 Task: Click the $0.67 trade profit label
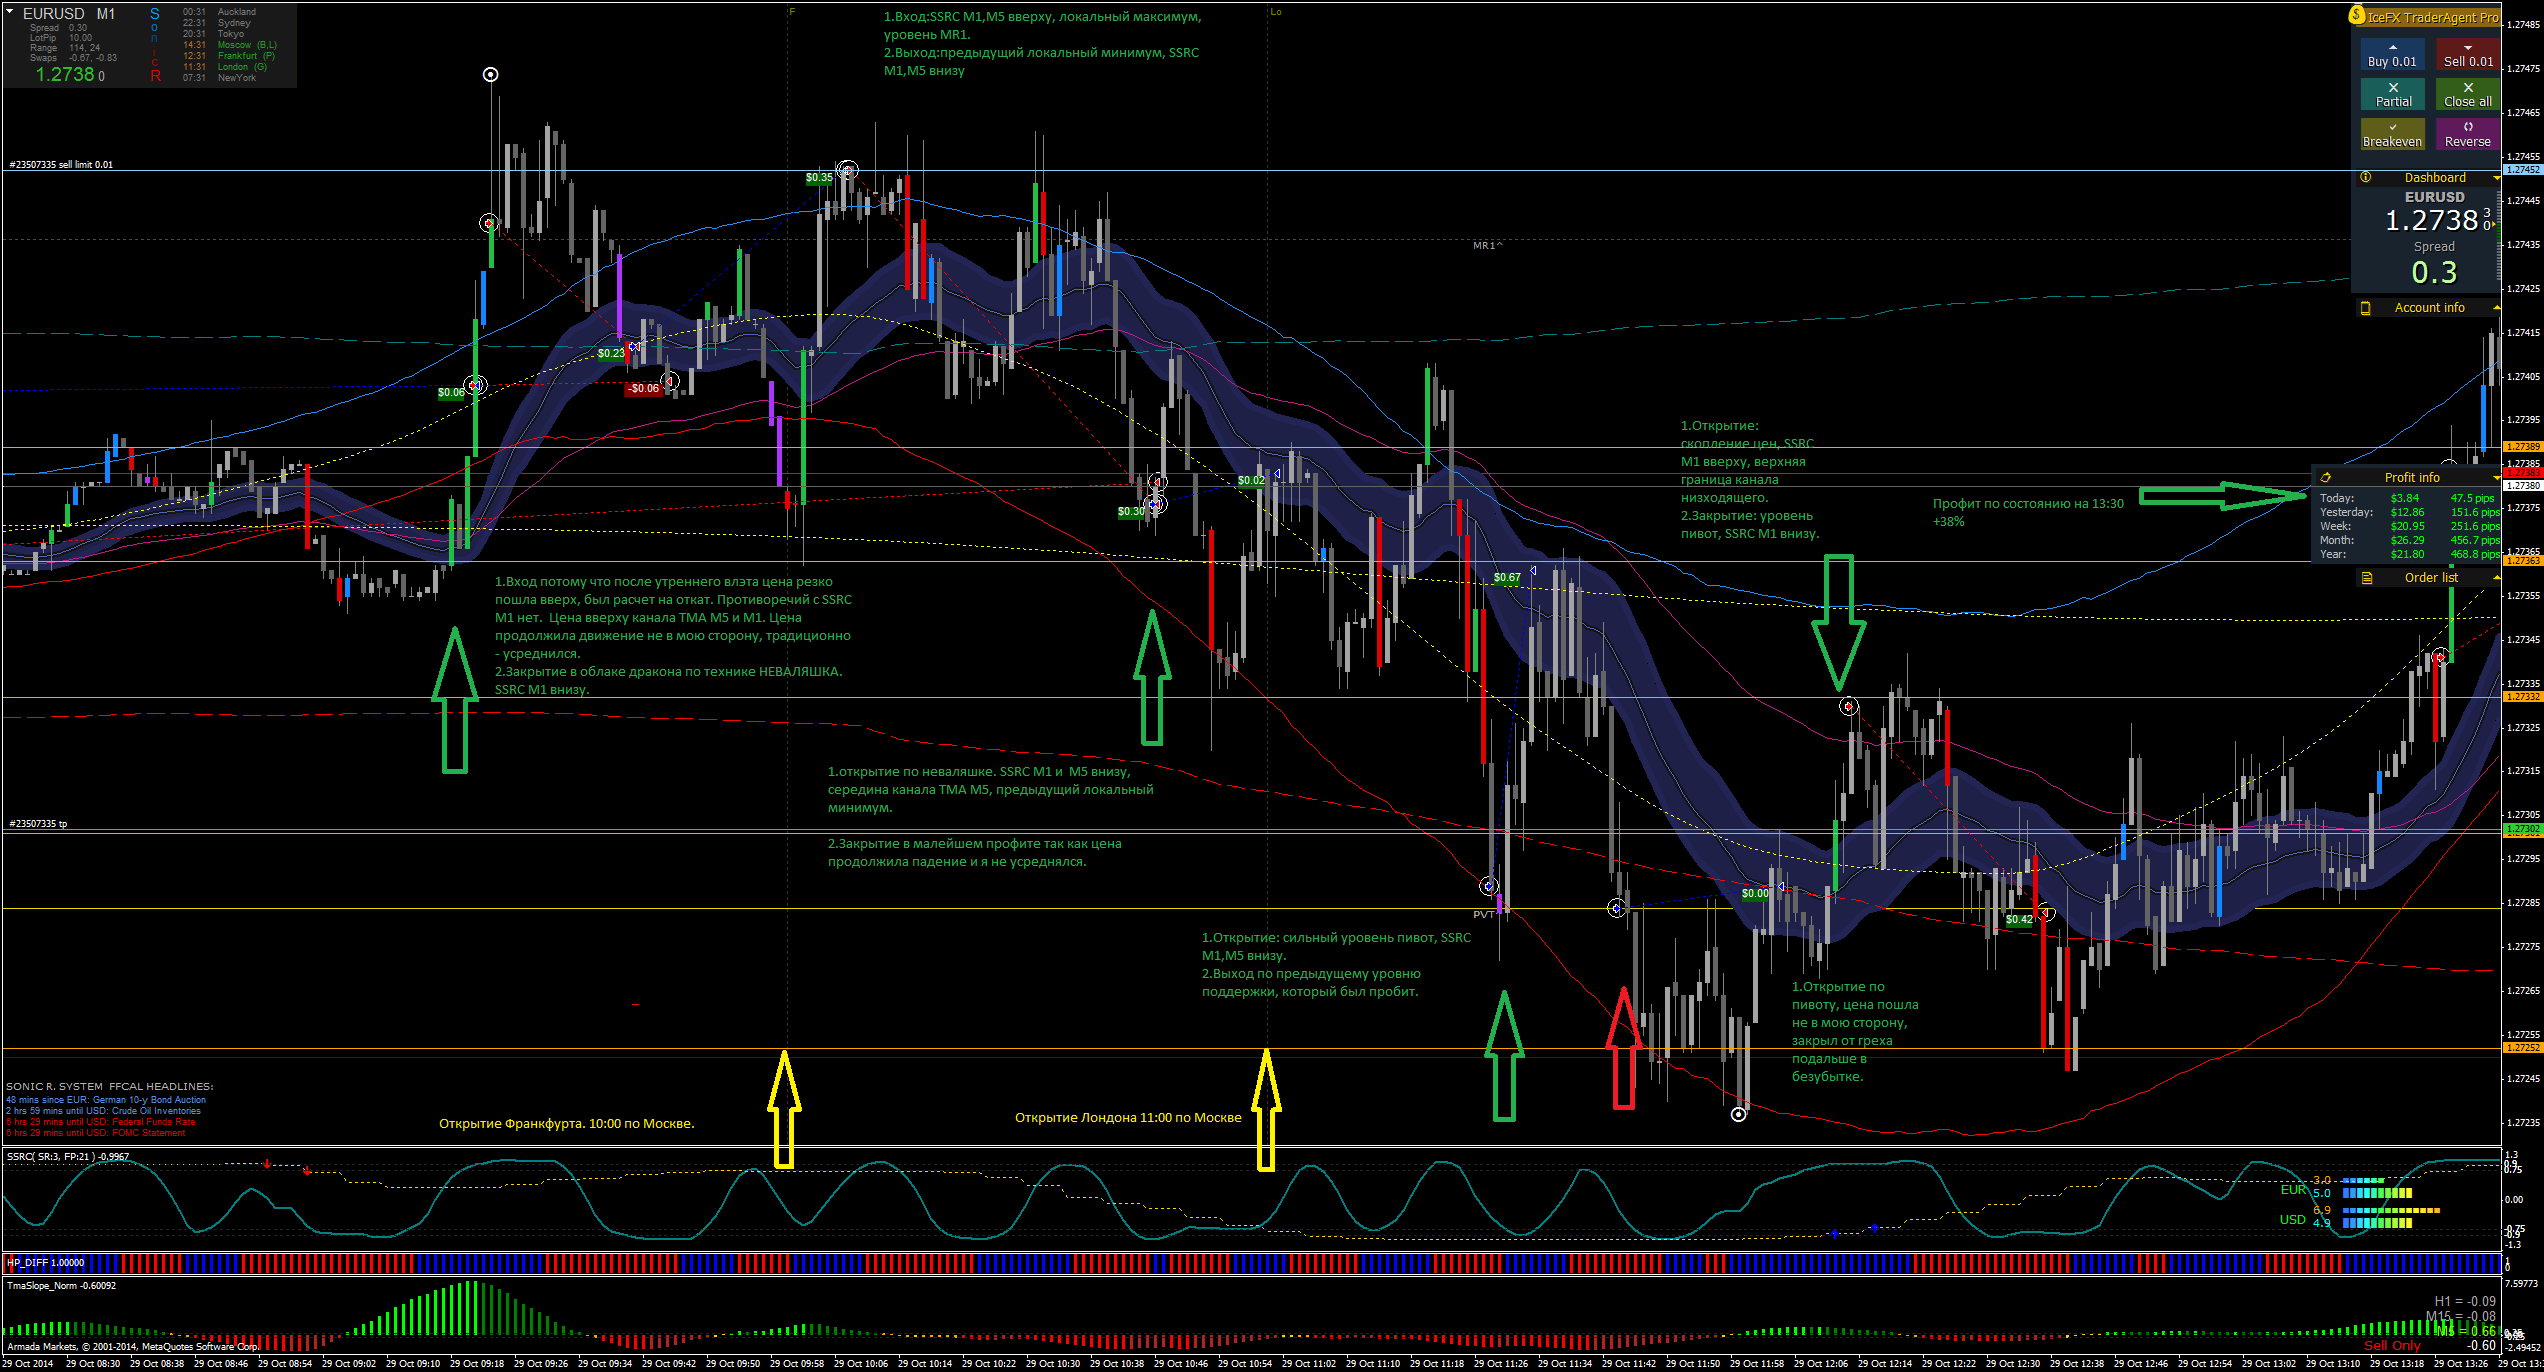(x=1507, y=578)
